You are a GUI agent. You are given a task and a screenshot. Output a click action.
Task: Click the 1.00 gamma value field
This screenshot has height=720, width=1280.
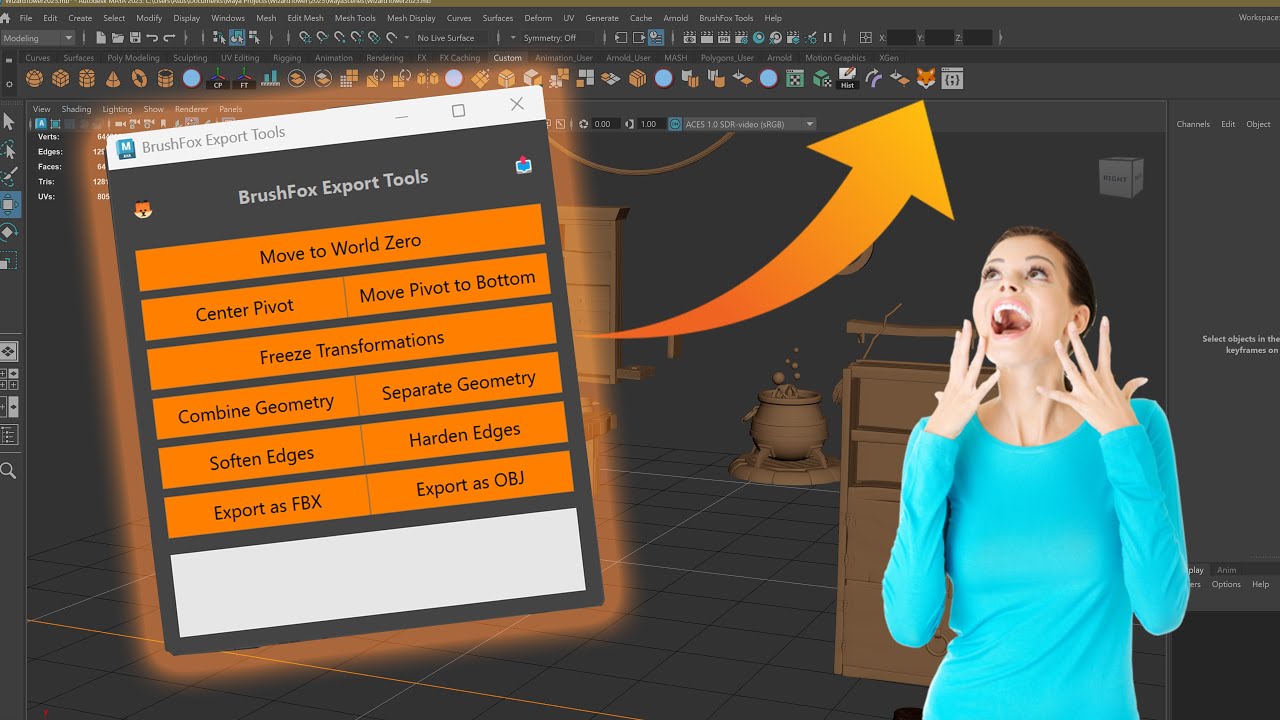(649, 124)
